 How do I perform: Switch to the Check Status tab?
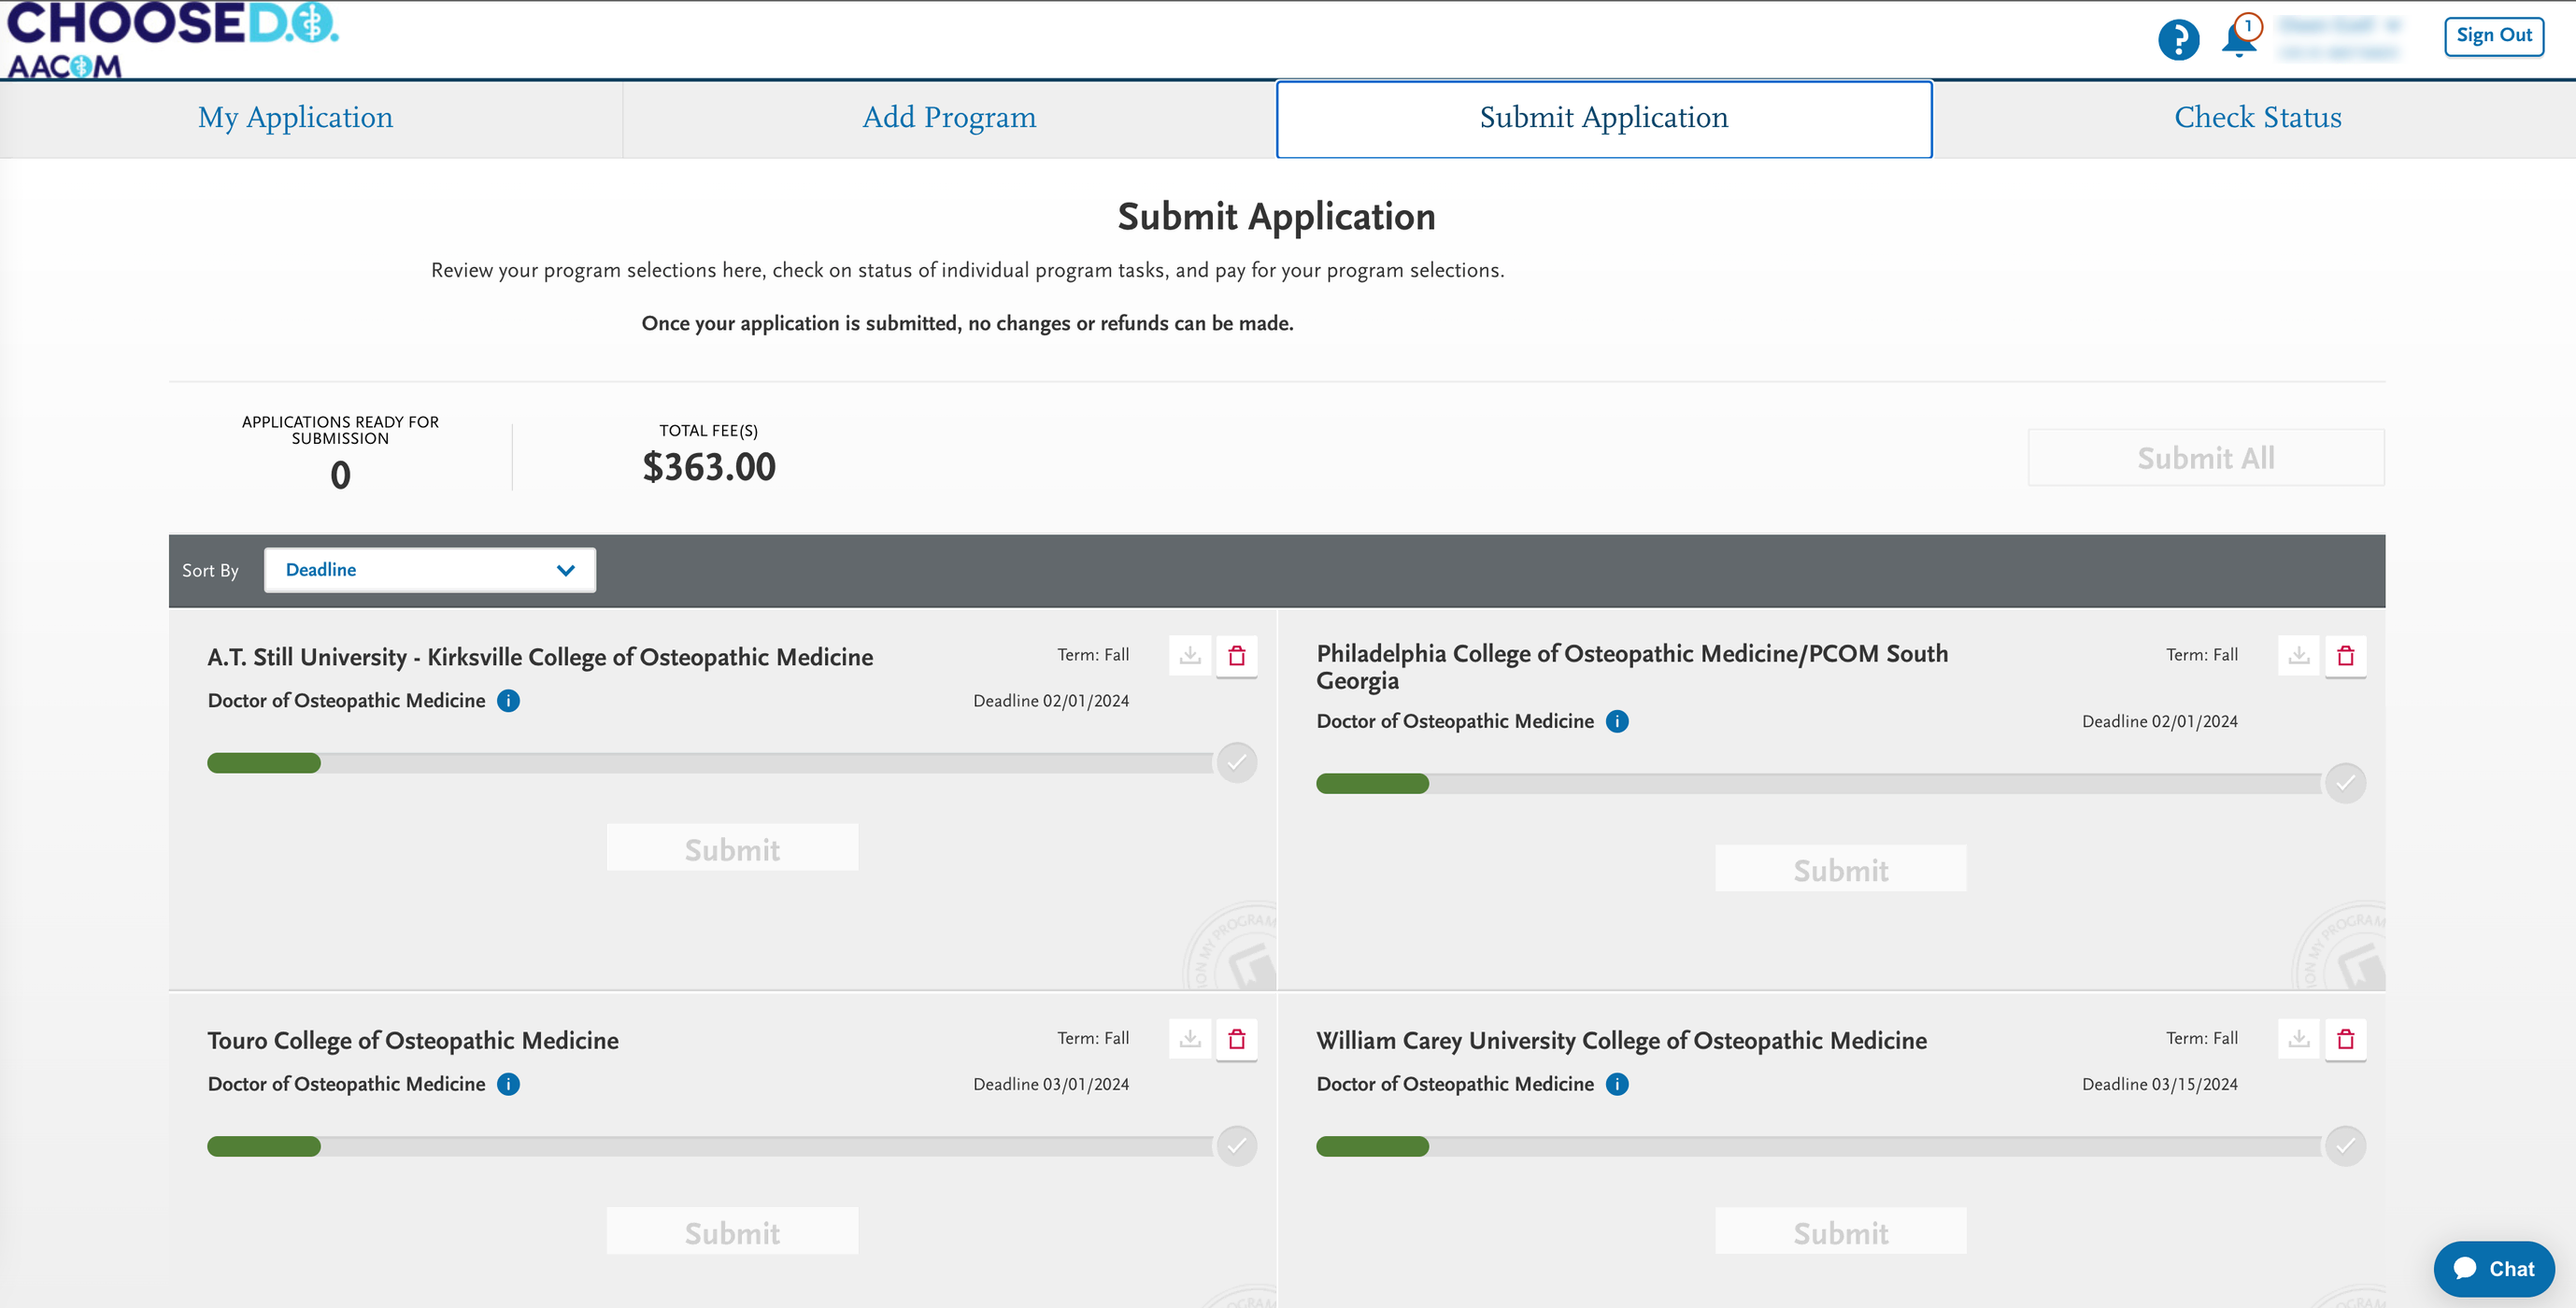pos(2256,117)
